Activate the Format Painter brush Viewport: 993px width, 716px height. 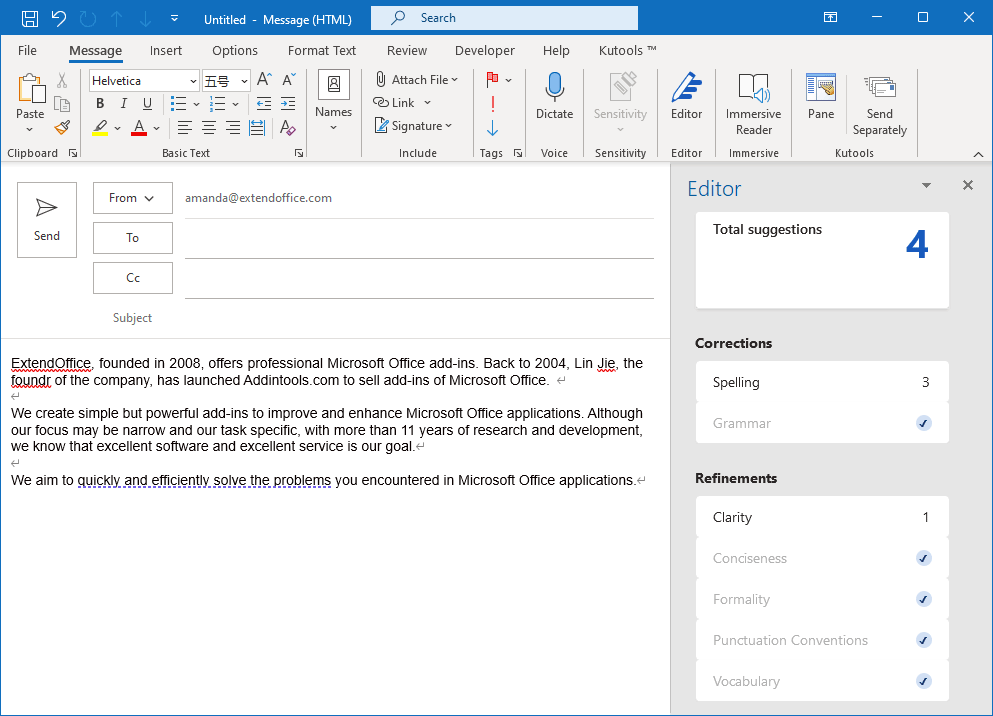pyautogui.click(x=62, y=128)
